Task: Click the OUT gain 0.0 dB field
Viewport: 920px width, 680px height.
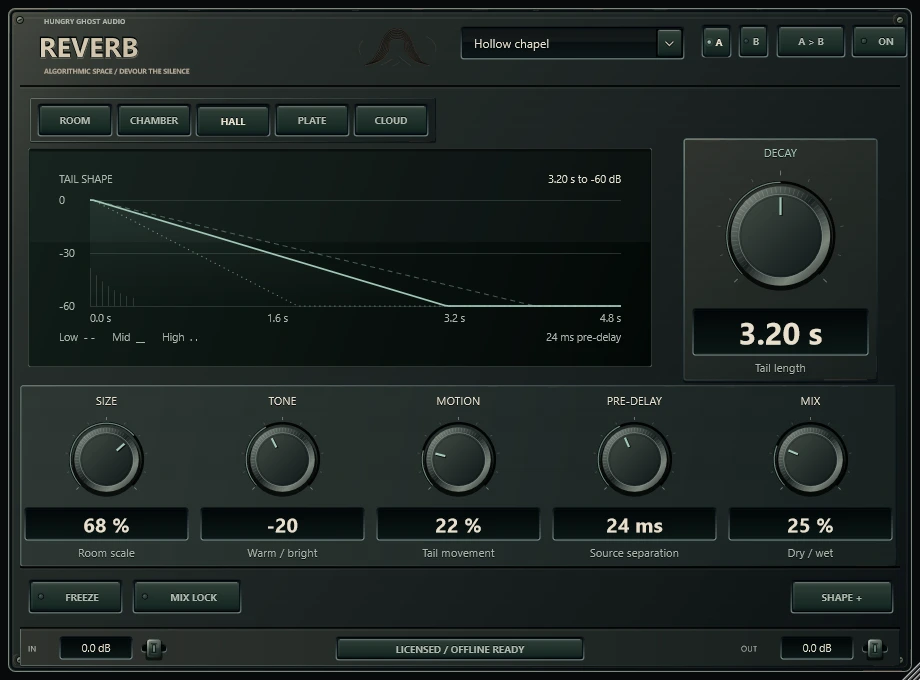Action: coord(817,648)
